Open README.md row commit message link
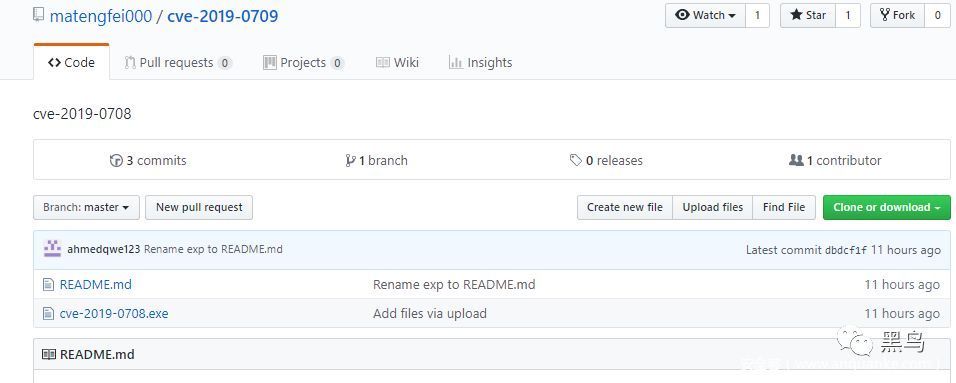956x383 pixels. 454,284
